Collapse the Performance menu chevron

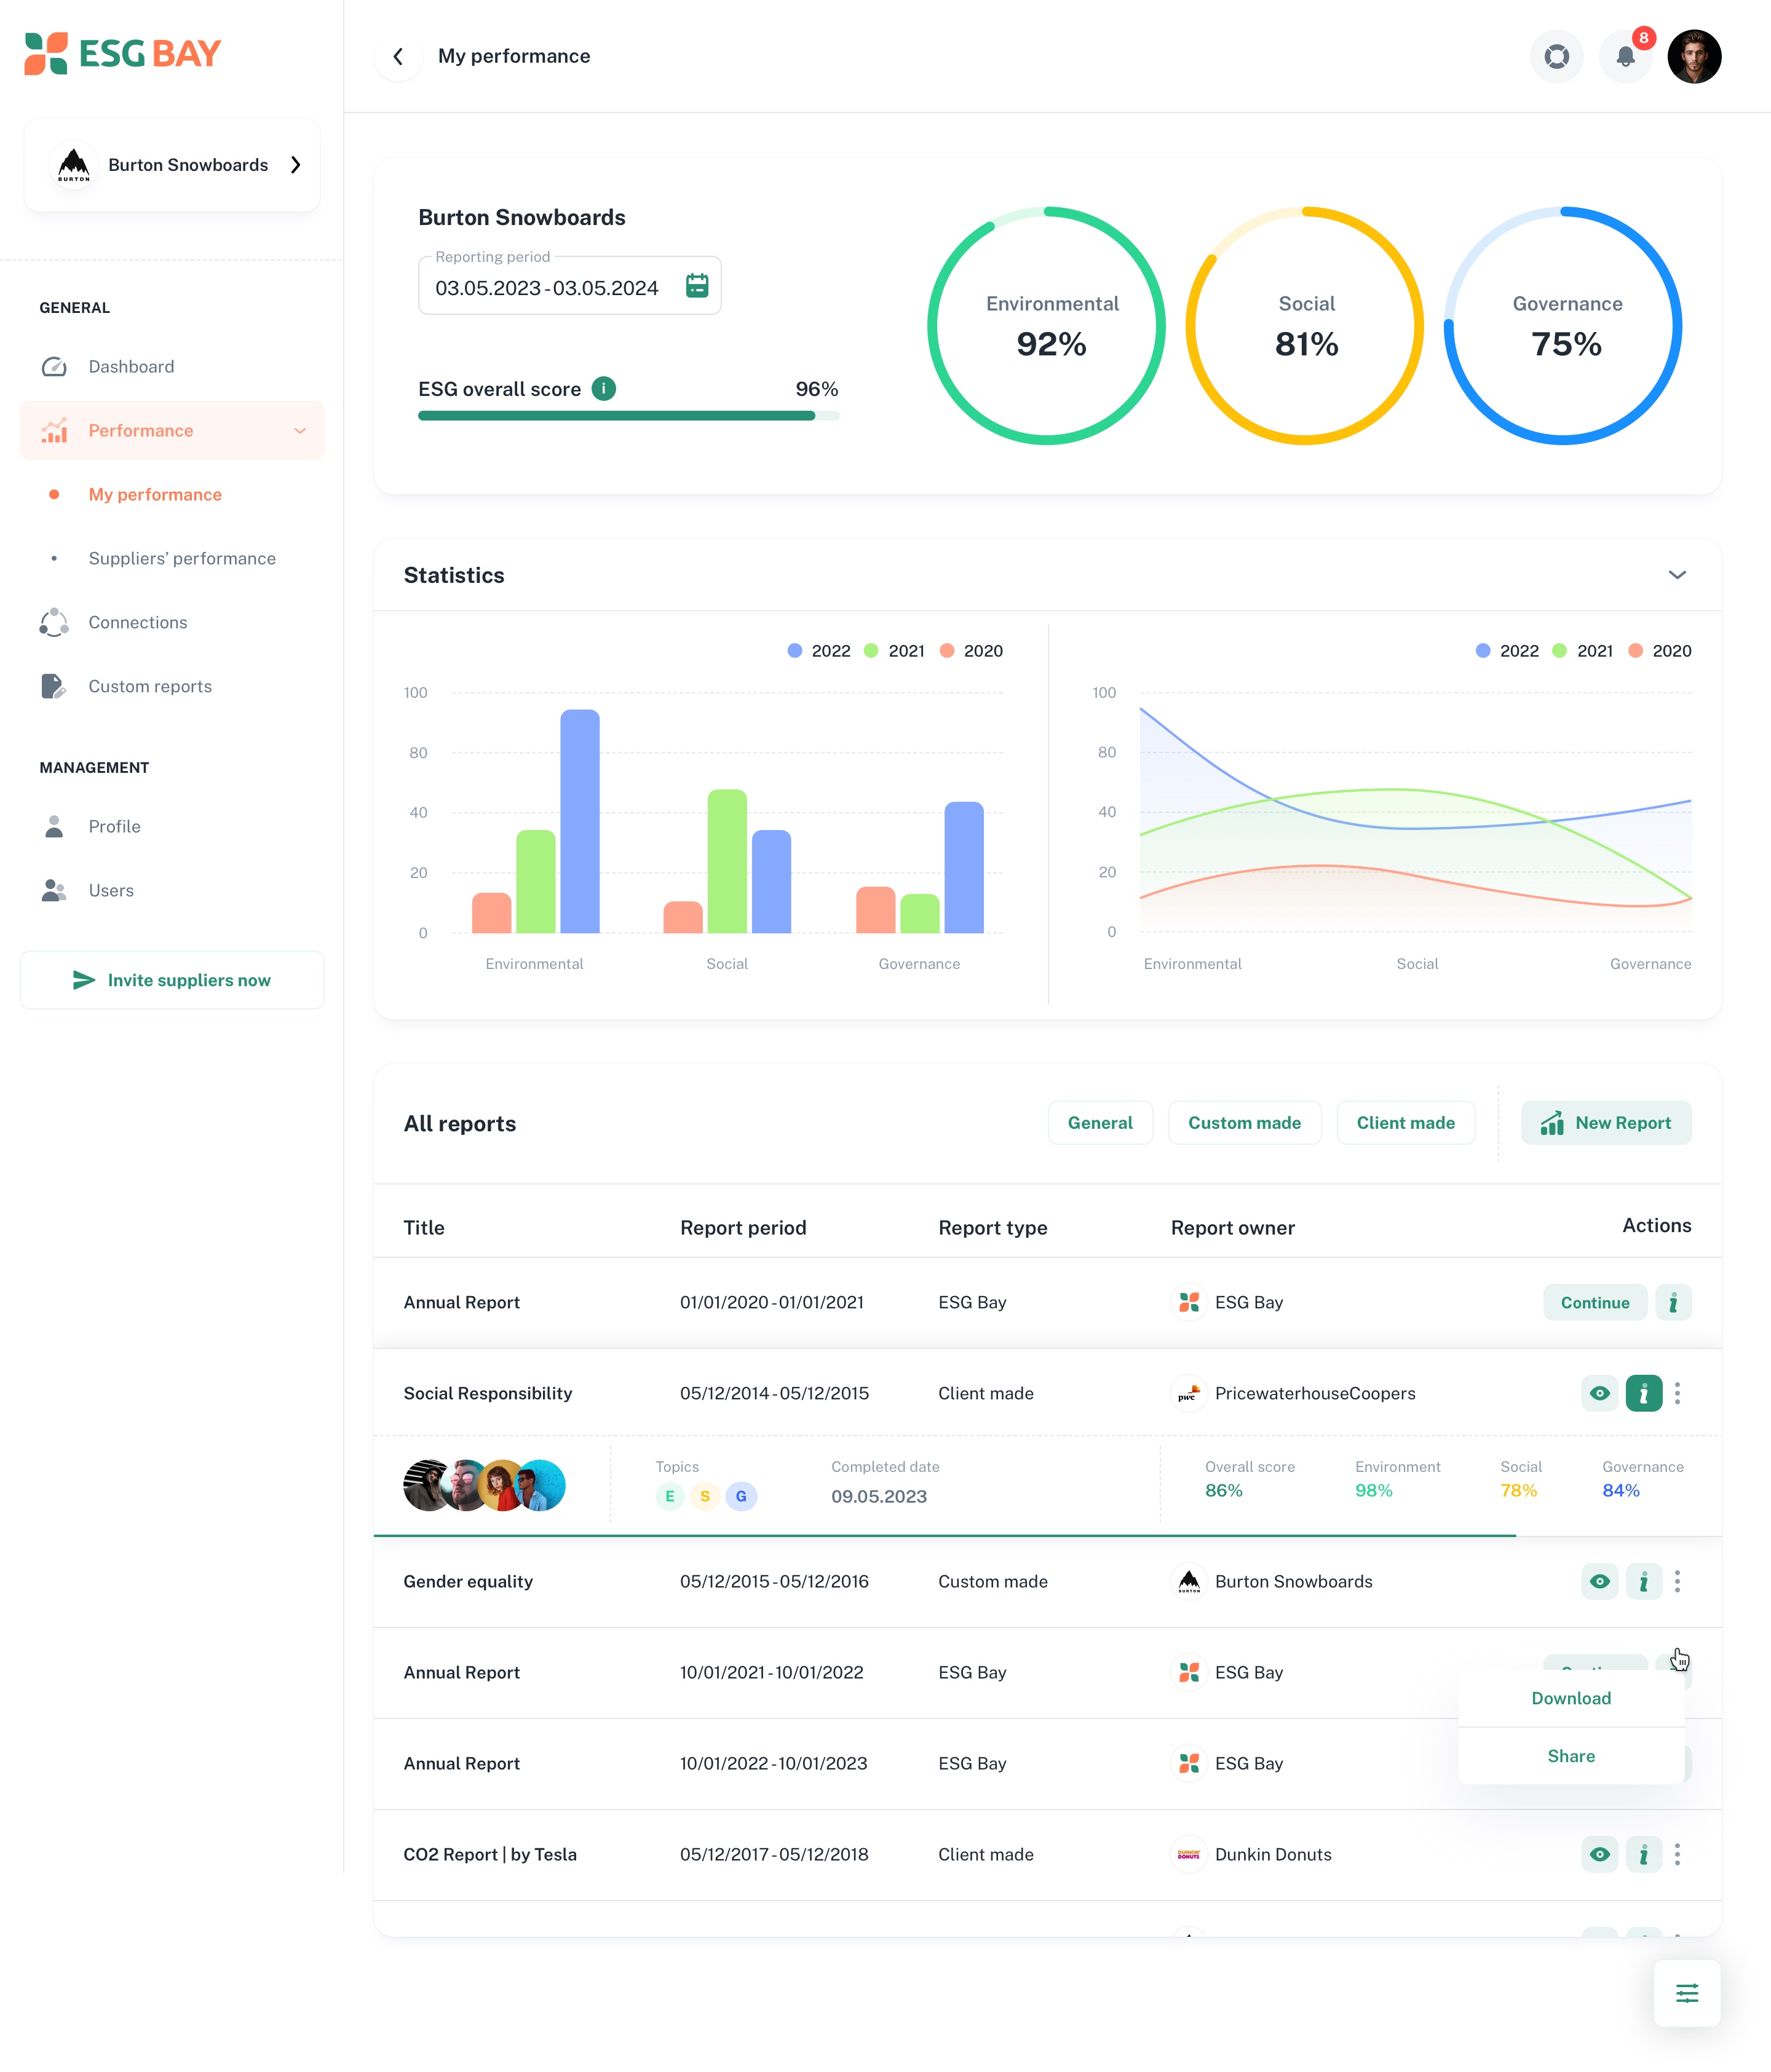(x=300, y=431)
